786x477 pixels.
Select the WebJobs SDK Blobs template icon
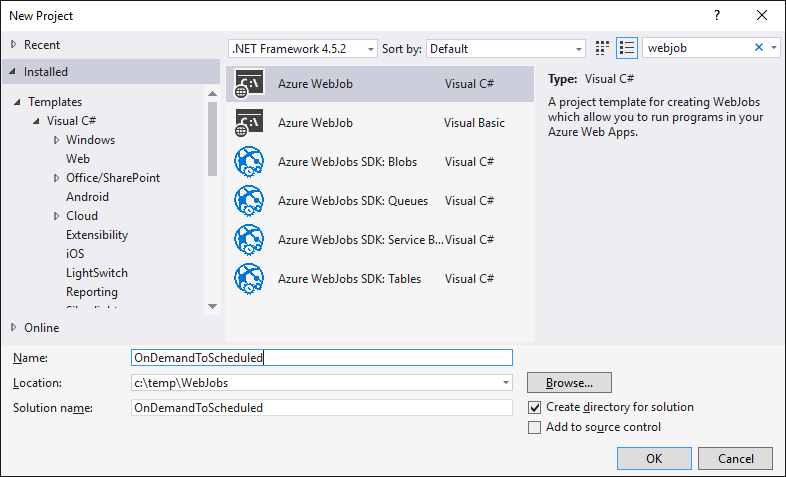pos(249,161)
